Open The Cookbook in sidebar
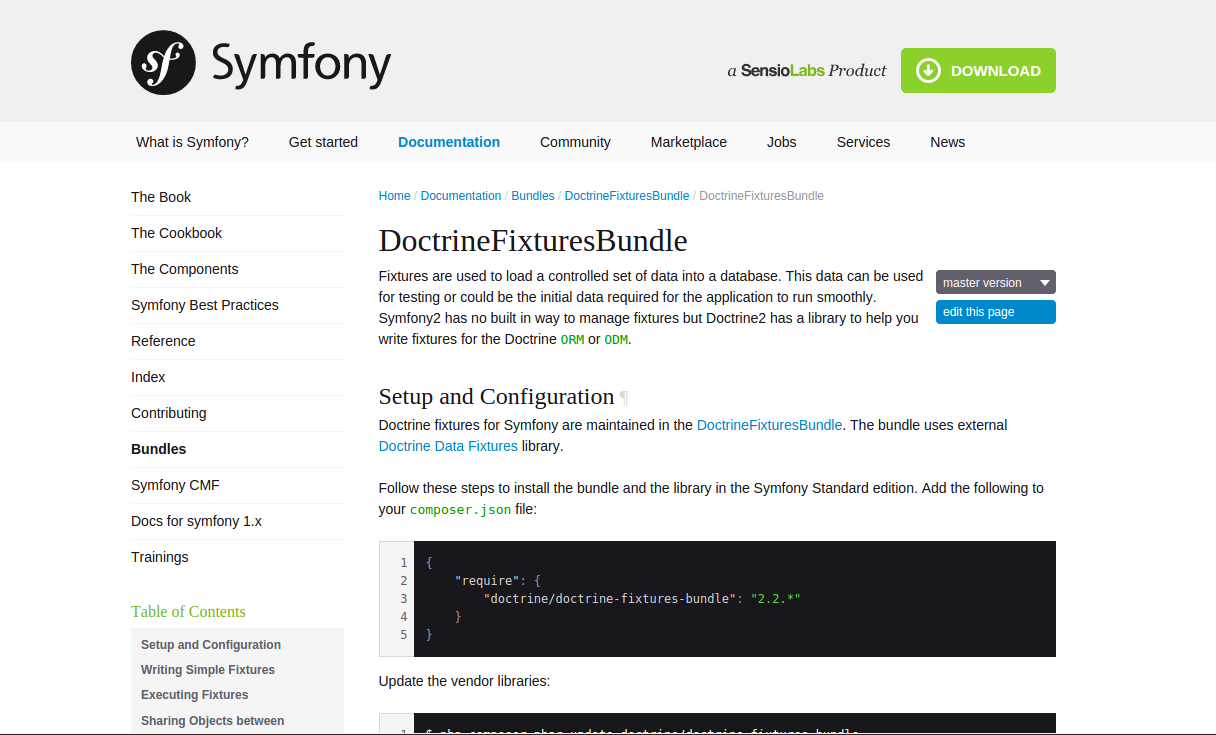This screenshot has width=1216, height=735. 176,233
